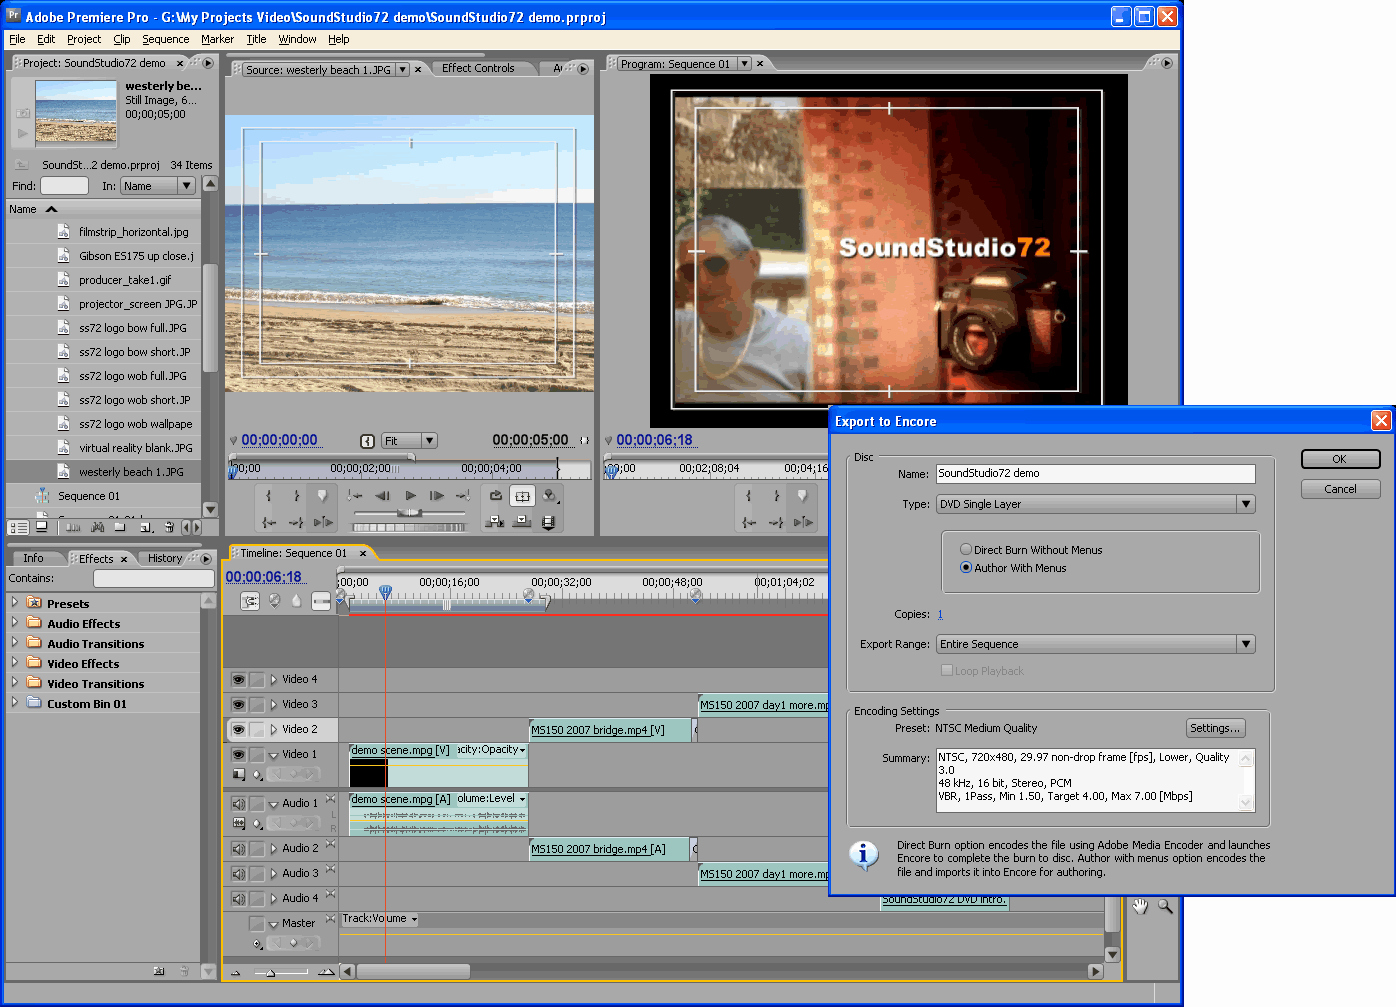Set Out point in Source monitor
1396x1007 pixels.
coord(296,496)
